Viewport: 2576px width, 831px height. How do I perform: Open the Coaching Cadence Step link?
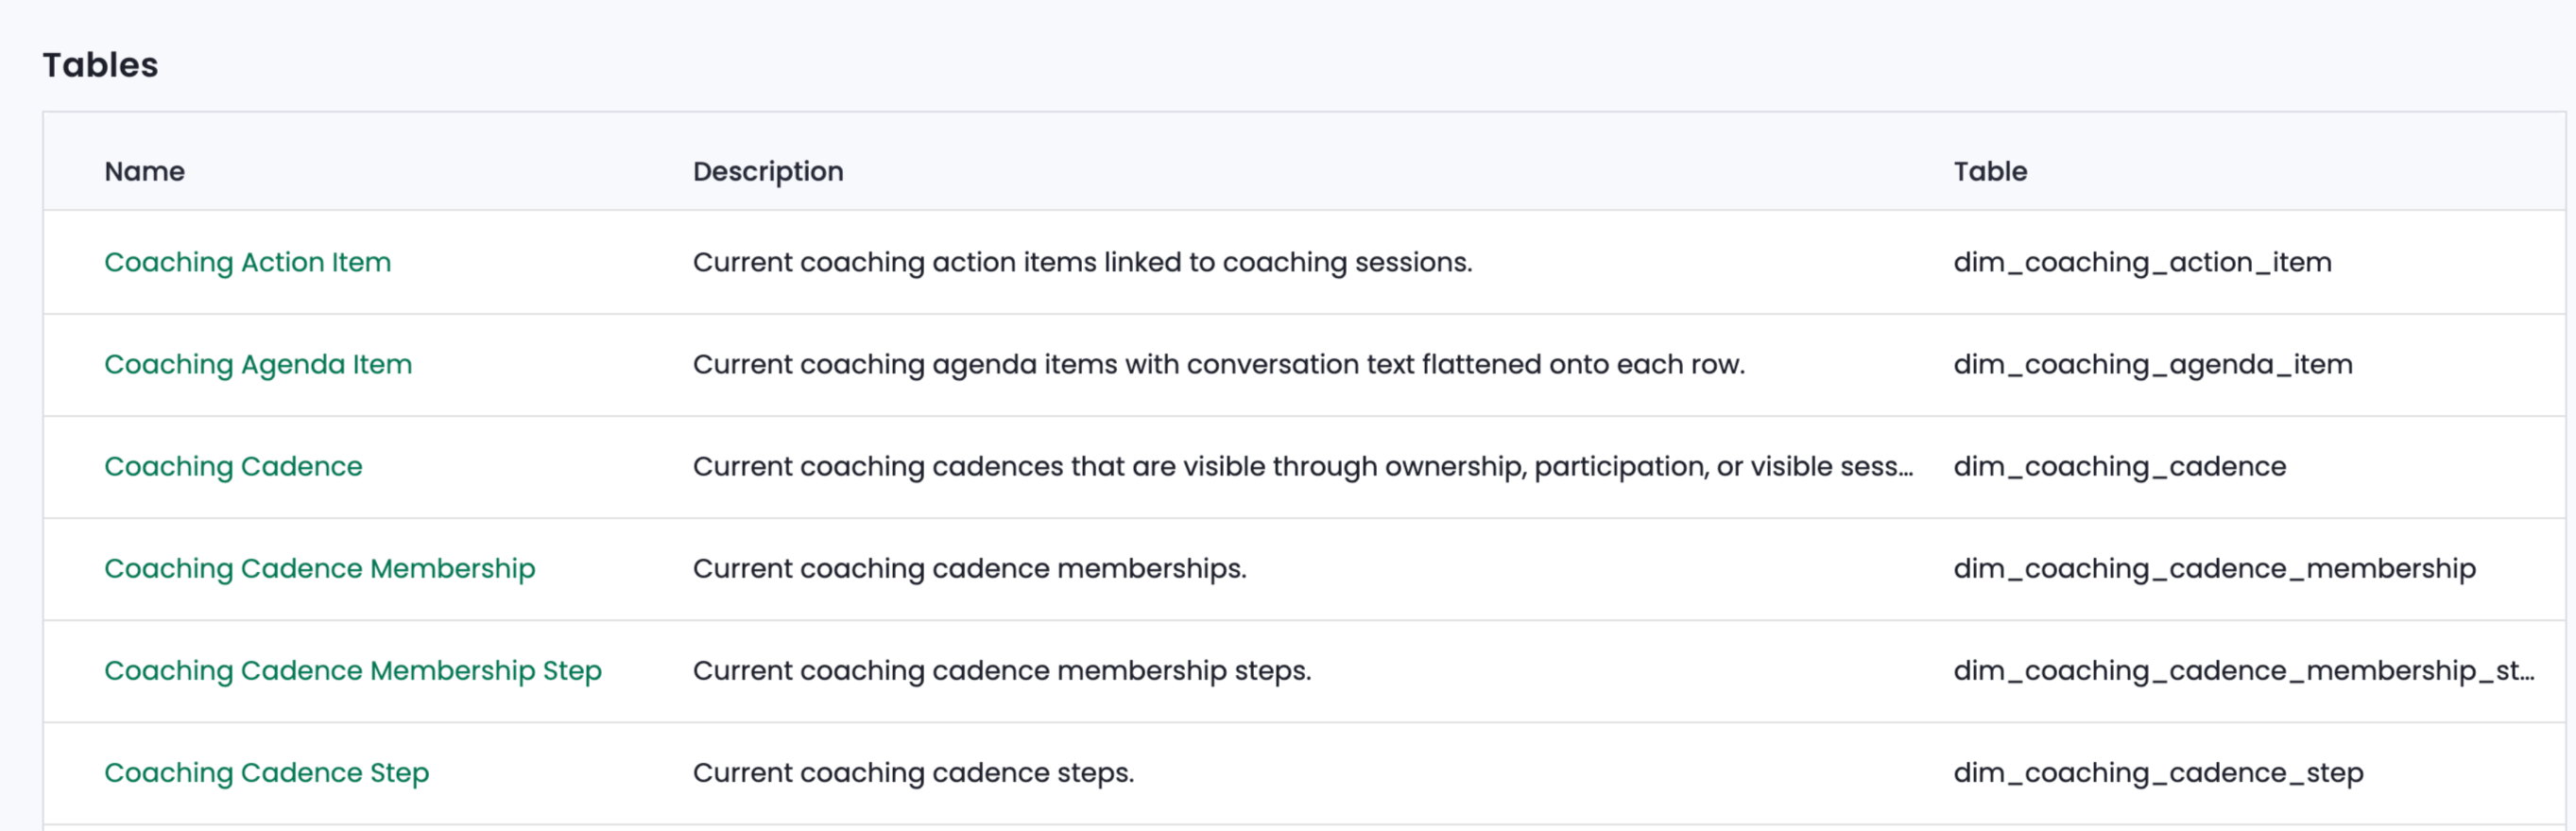267,772
